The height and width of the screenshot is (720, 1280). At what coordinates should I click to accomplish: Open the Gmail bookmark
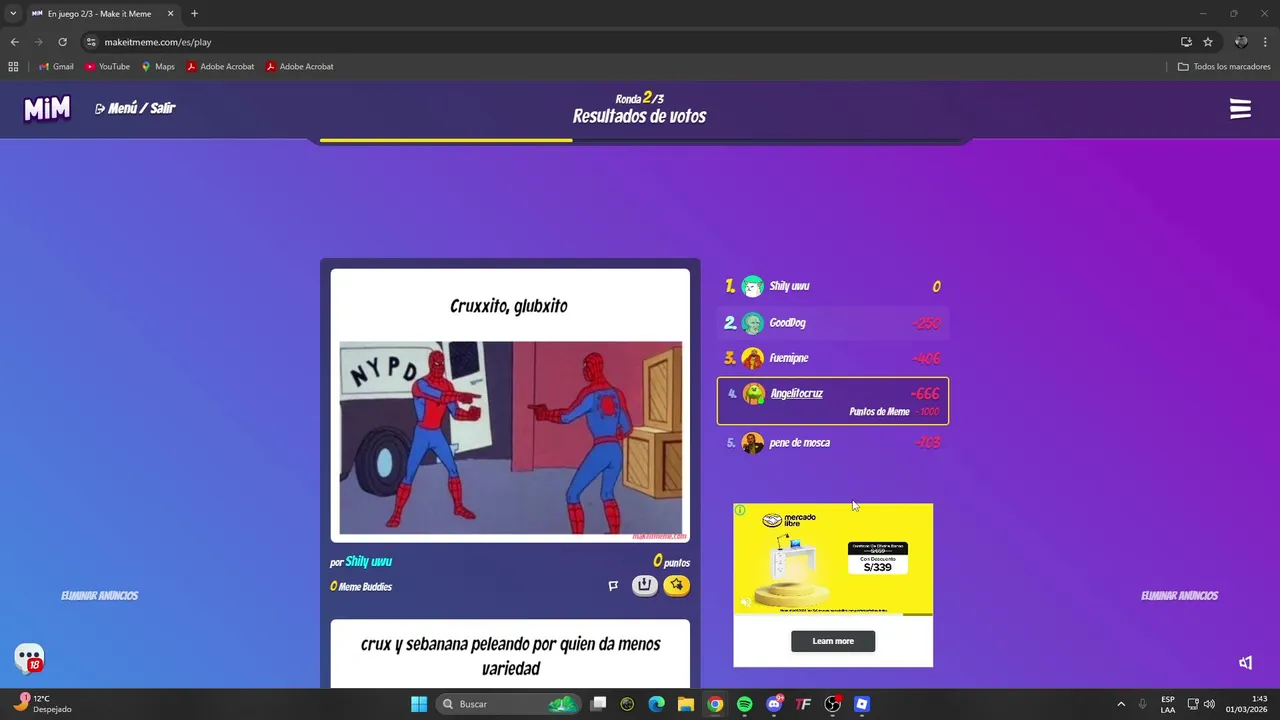(x=56, y=67)
